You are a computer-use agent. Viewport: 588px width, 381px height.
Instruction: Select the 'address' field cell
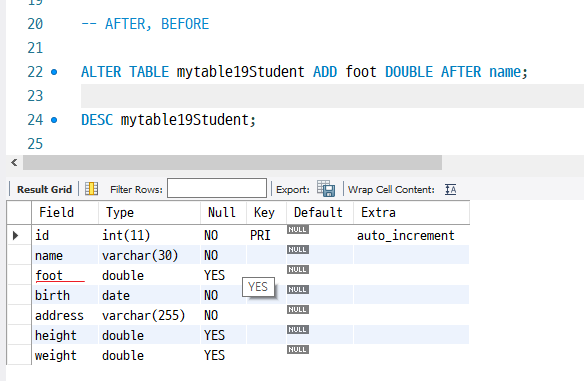click(65, 315)
